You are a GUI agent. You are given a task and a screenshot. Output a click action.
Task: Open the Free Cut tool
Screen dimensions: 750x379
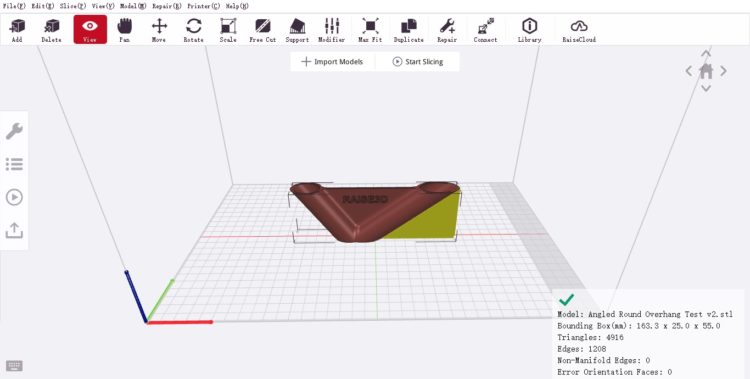pyautogui.click(x=263, y=30)
